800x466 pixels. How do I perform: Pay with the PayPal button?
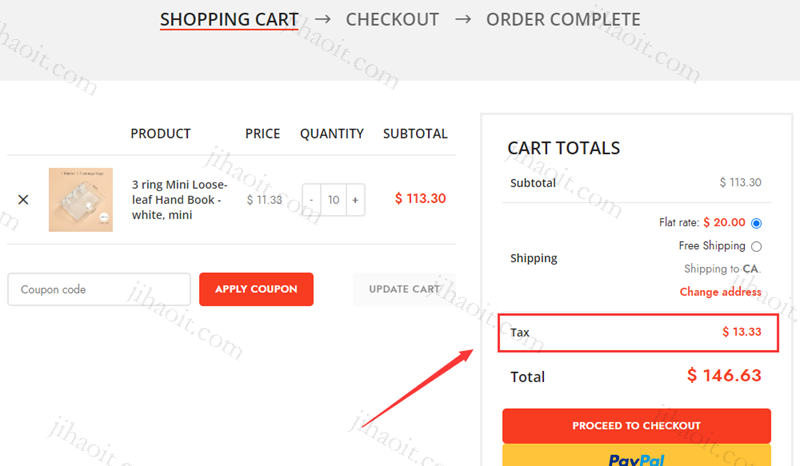coord(636,456)
